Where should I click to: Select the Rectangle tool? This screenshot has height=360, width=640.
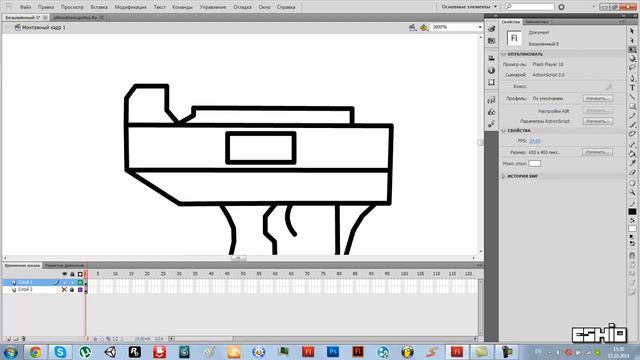pyautogui.click(x=632, y=106)
